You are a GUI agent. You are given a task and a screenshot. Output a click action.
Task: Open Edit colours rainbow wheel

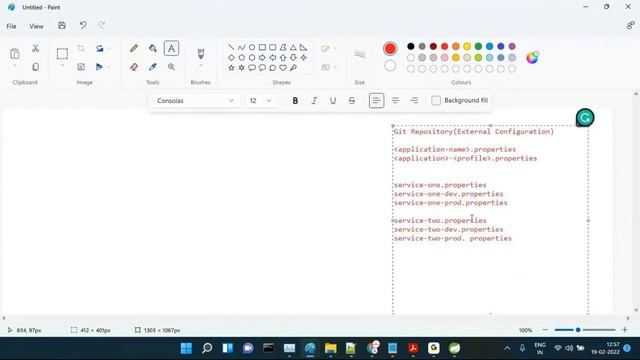pos(532,58)
